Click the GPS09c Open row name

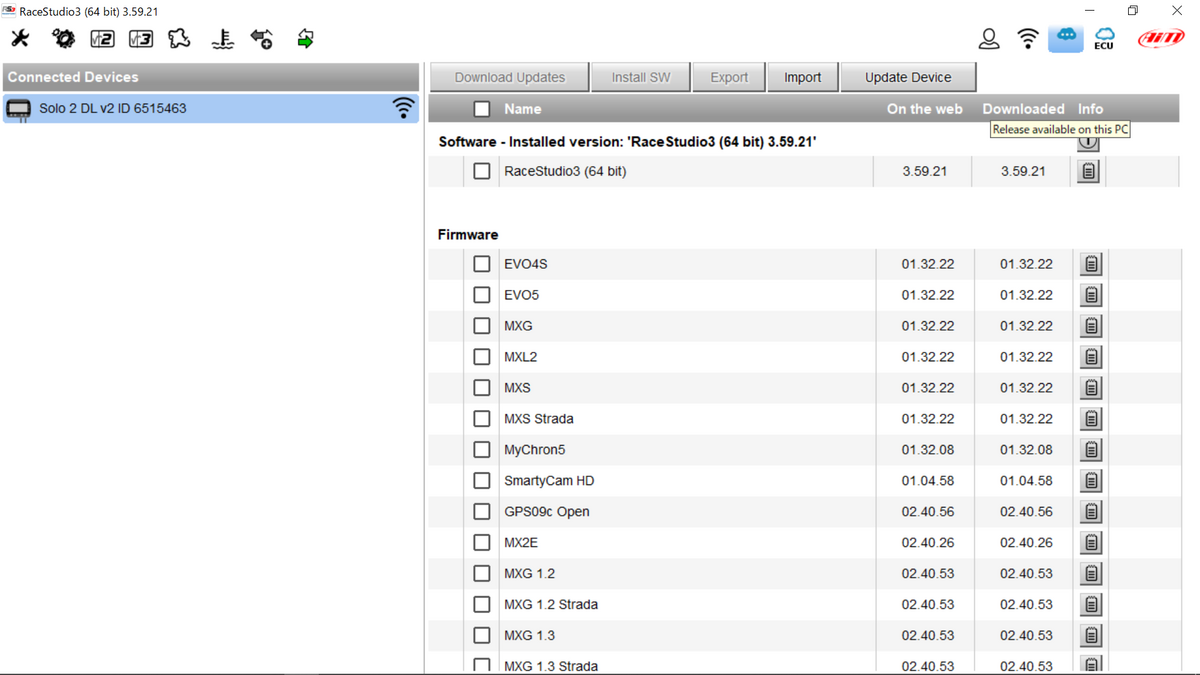coord(547,512)
